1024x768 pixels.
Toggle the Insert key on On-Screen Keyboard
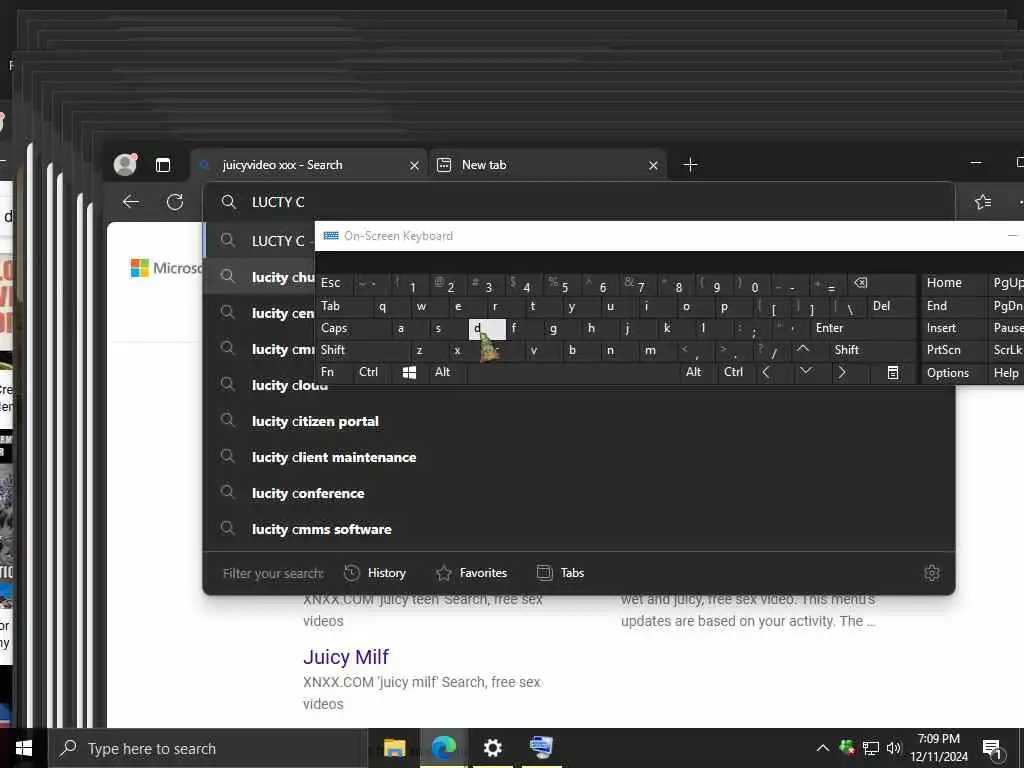(954, 328)
